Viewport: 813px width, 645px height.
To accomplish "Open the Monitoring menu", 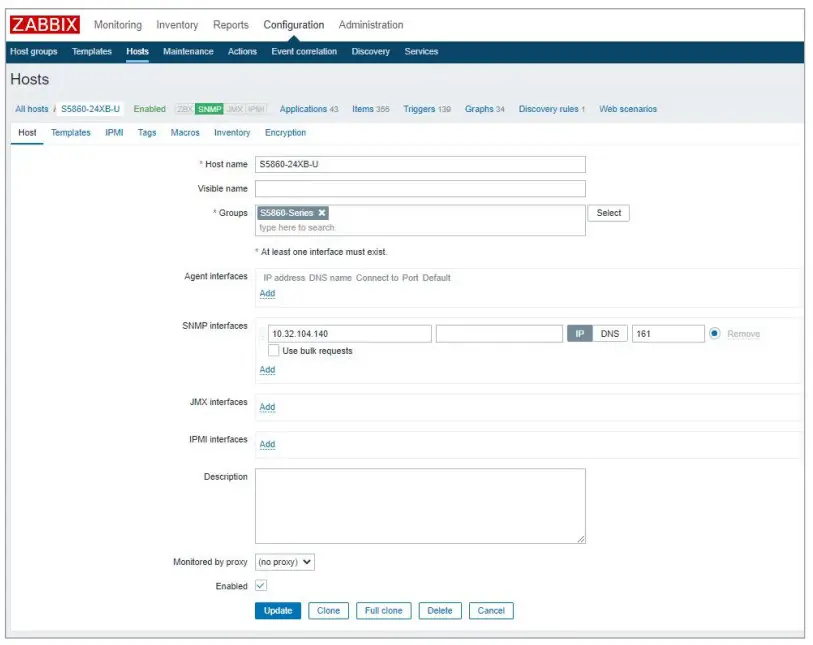I will coord(118,24).
